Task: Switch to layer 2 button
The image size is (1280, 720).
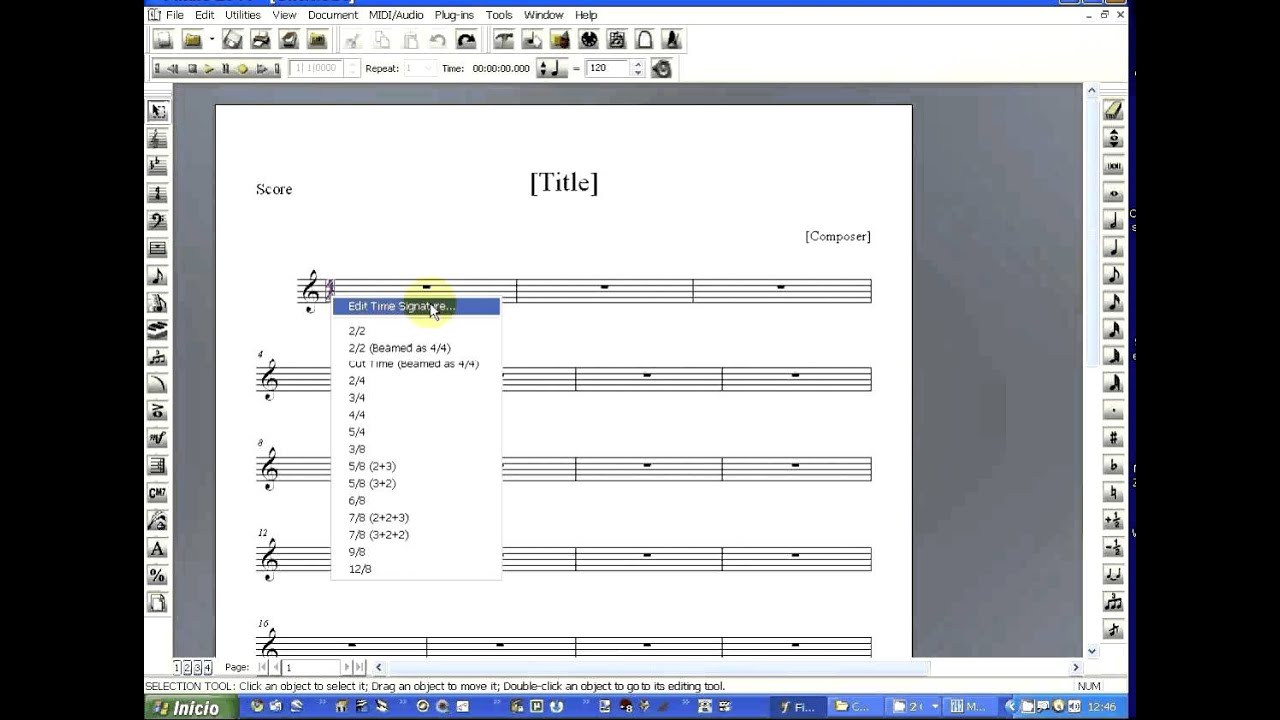Action: click(x=187, y=668)
